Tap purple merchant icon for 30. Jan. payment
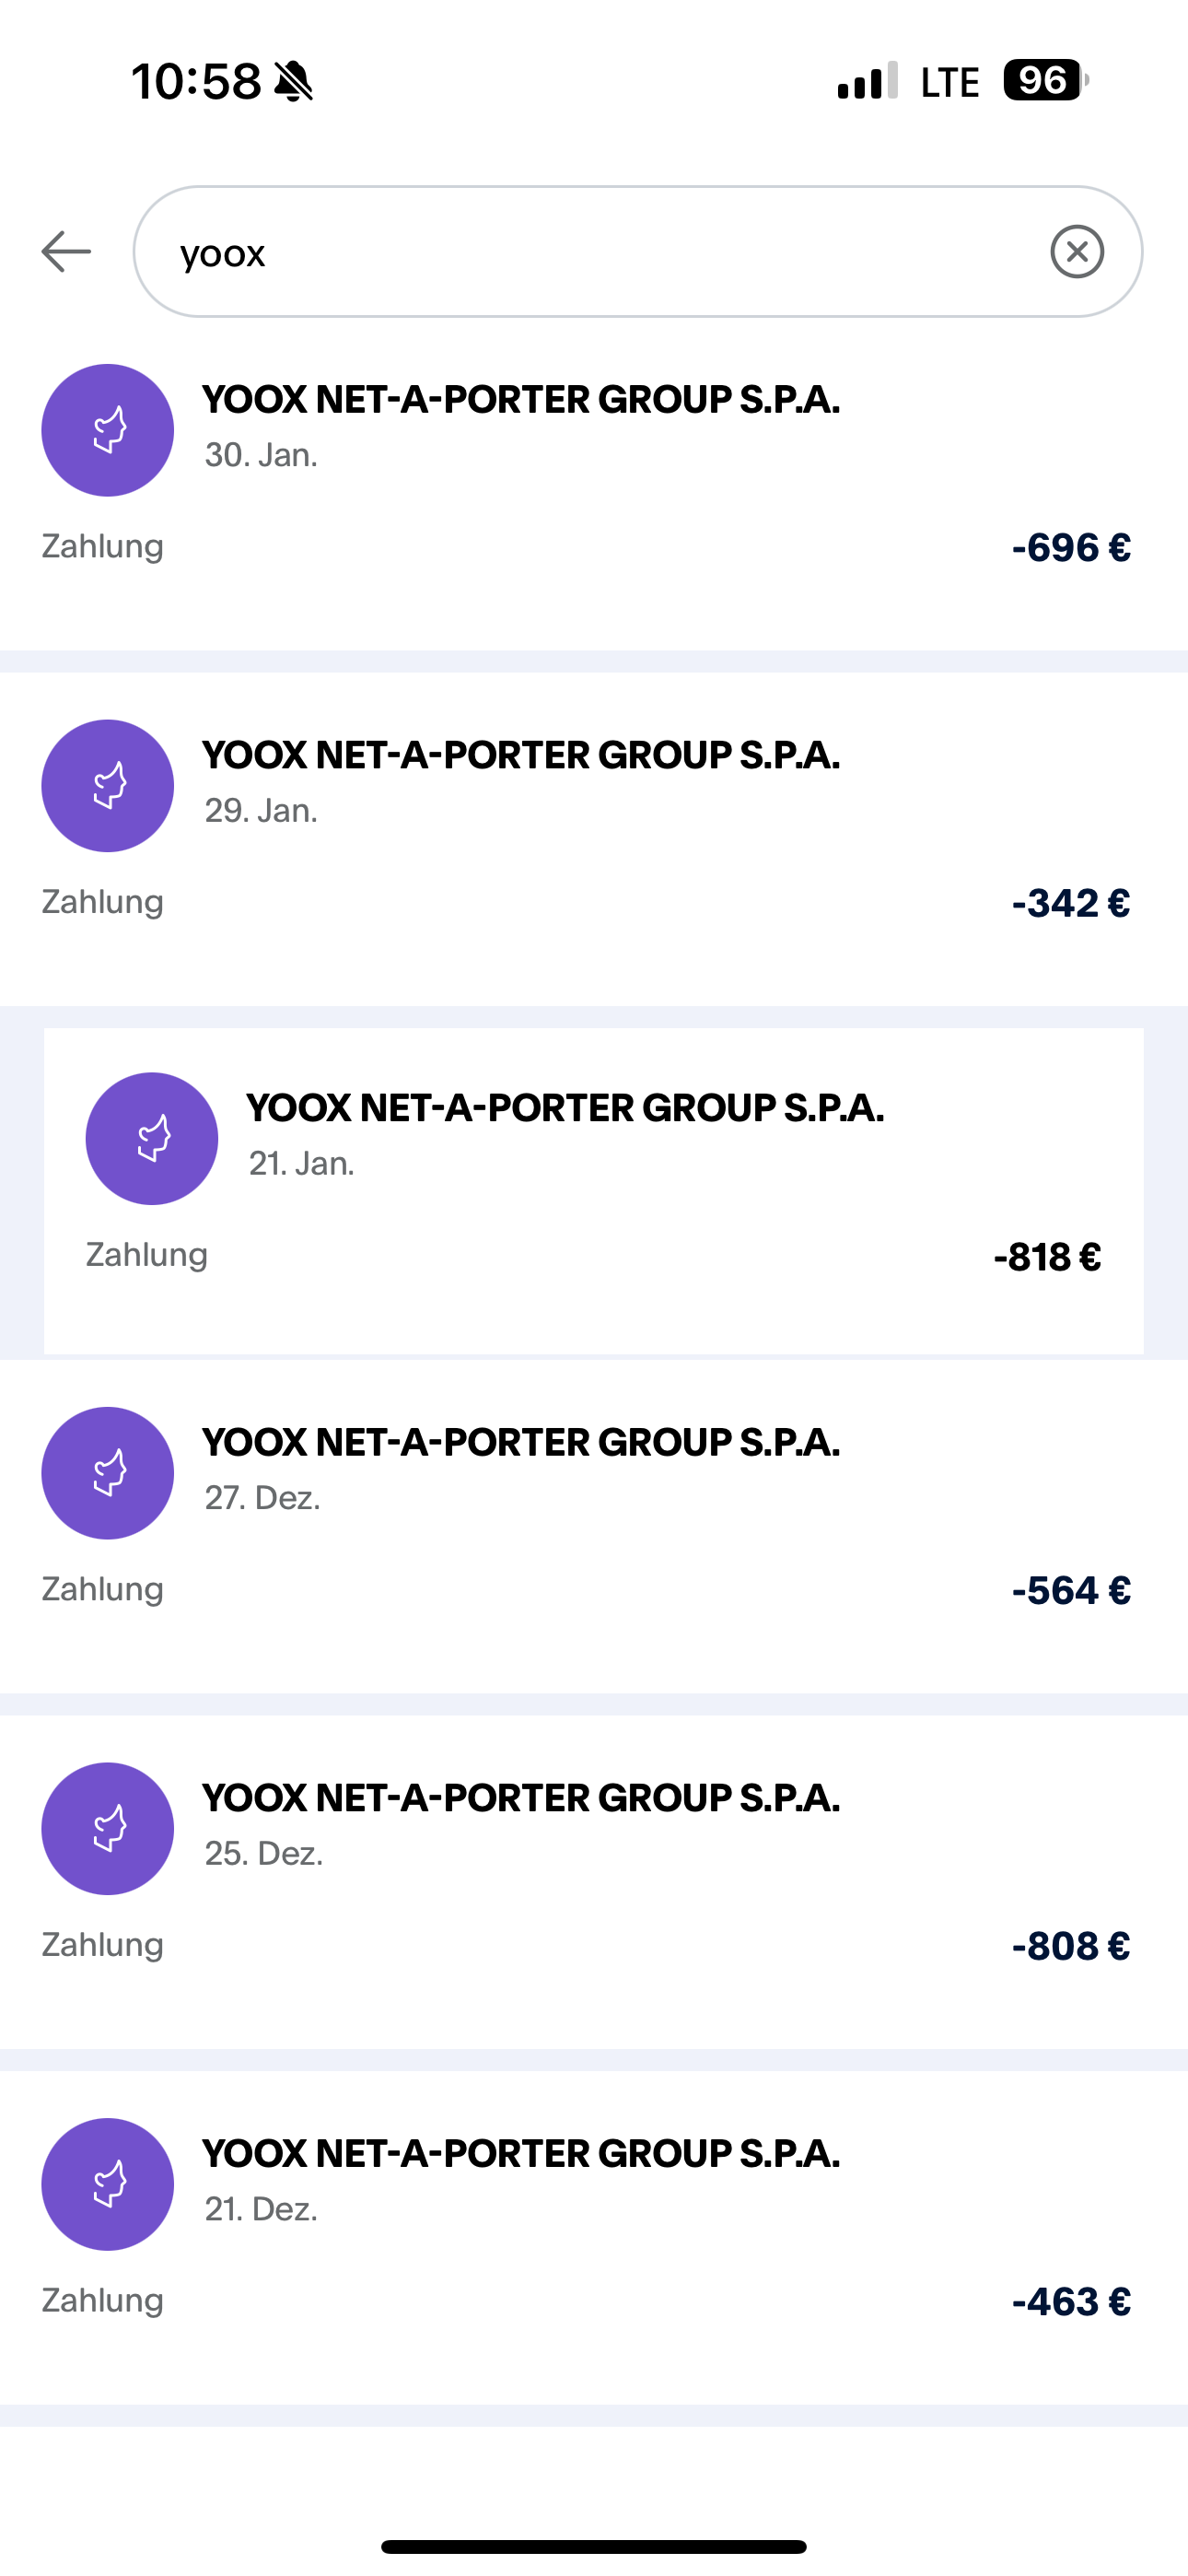The width and height of the screenshot is (1188, 2576). click(x=108, y=430)
